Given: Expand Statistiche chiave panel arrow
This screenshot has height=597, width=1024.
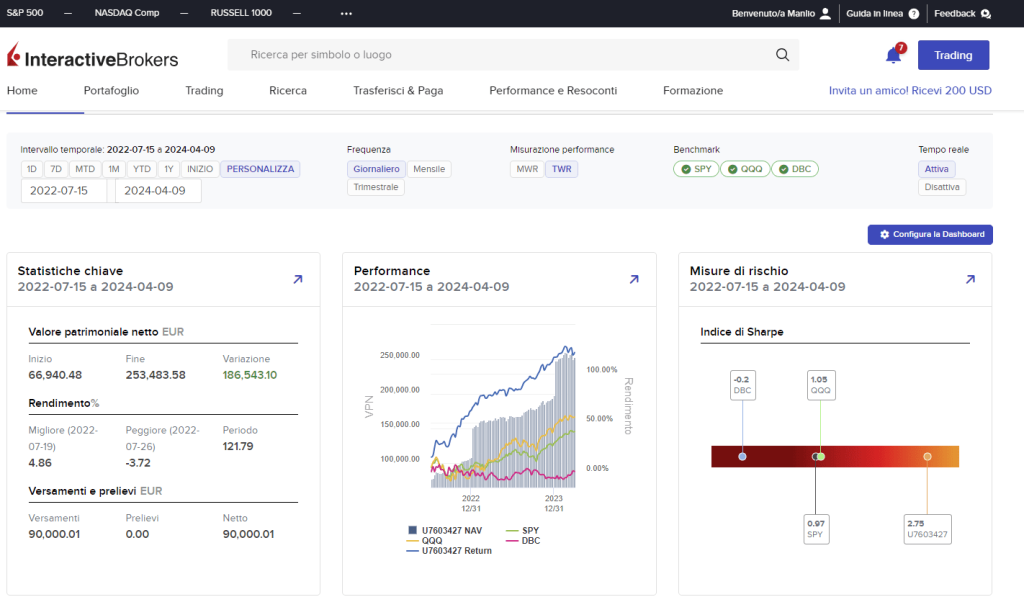Looking at the screenshot, I should pos(298,279).
